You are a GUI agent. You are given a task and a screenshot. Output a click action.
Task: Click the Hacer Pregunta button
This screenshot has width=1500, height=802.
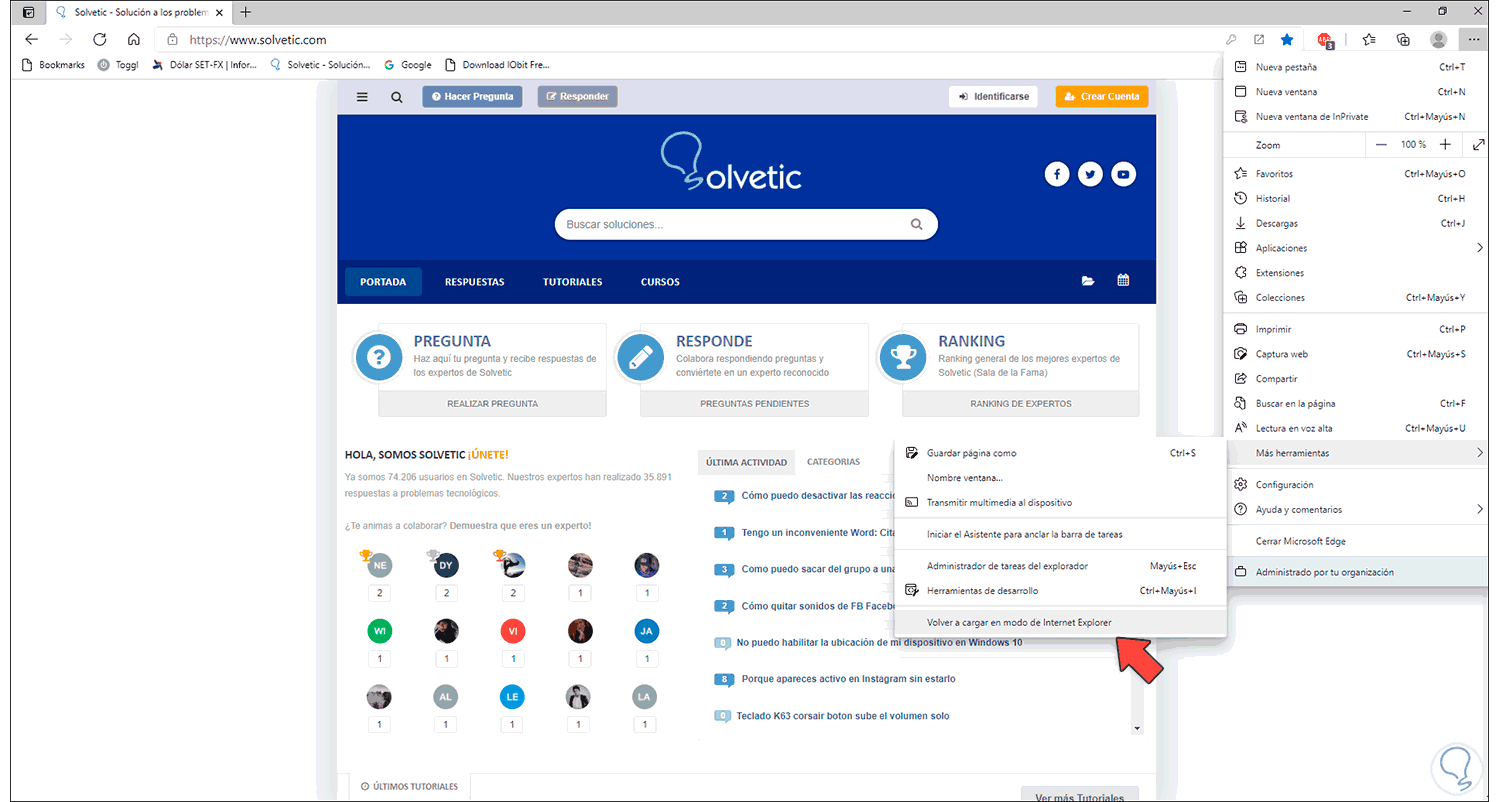(x=472, y=97)
